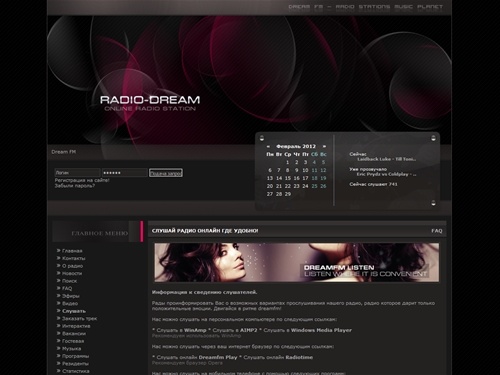
Task: Open Поиск menu item
Action: 69,281
